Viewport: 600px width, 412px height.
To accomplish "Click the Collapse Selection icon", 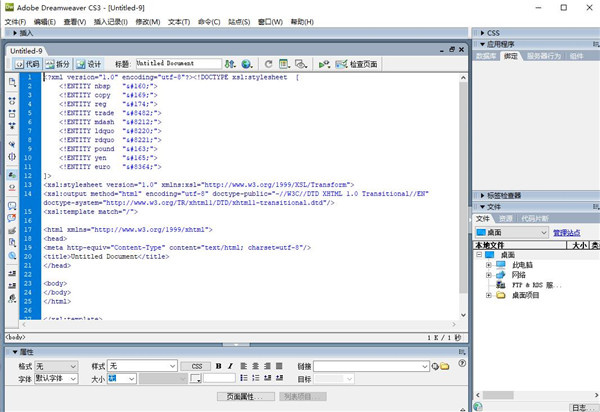I will (x=12, y=114).
